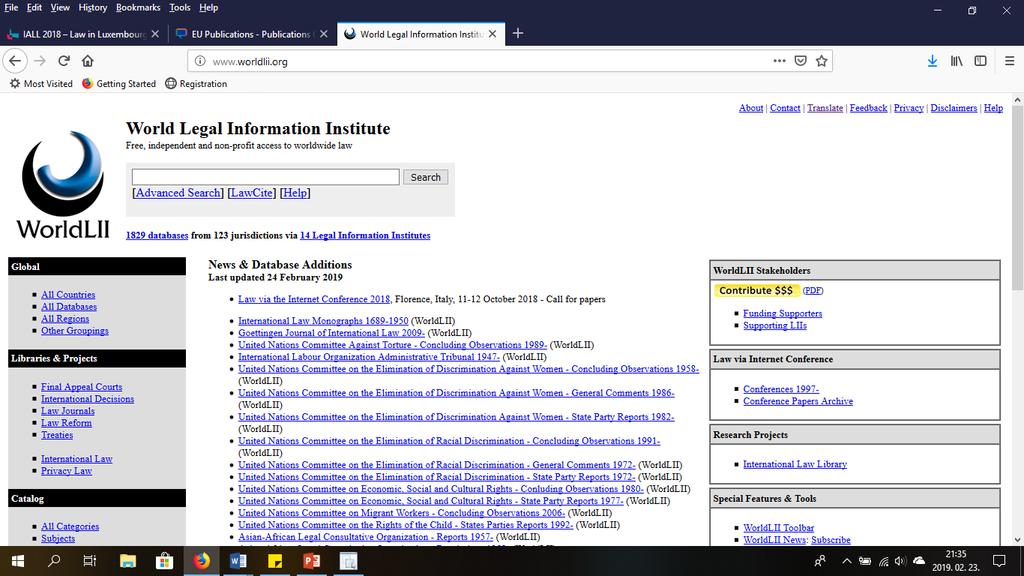The height and width of the screenshot is (576, 1024).
Task: Open a new tab with plus button
Action: coord(518,33)
